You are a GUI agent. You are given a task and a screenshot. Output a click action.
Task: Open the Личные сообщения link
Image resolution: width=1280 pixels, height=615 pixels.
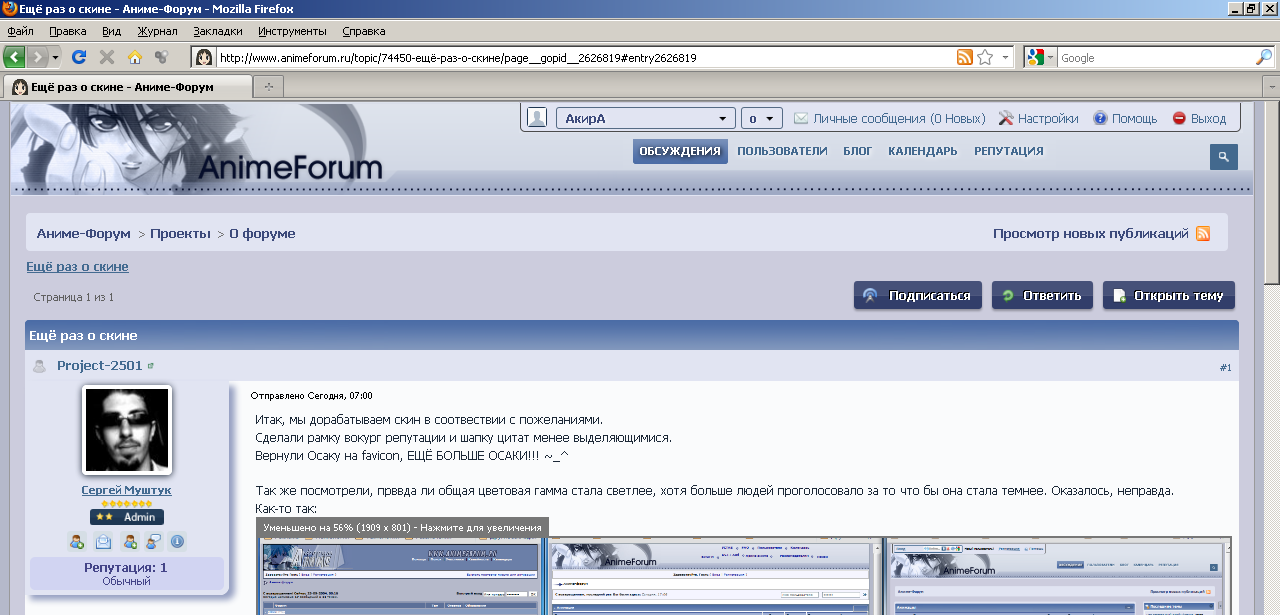pos(899,118)
